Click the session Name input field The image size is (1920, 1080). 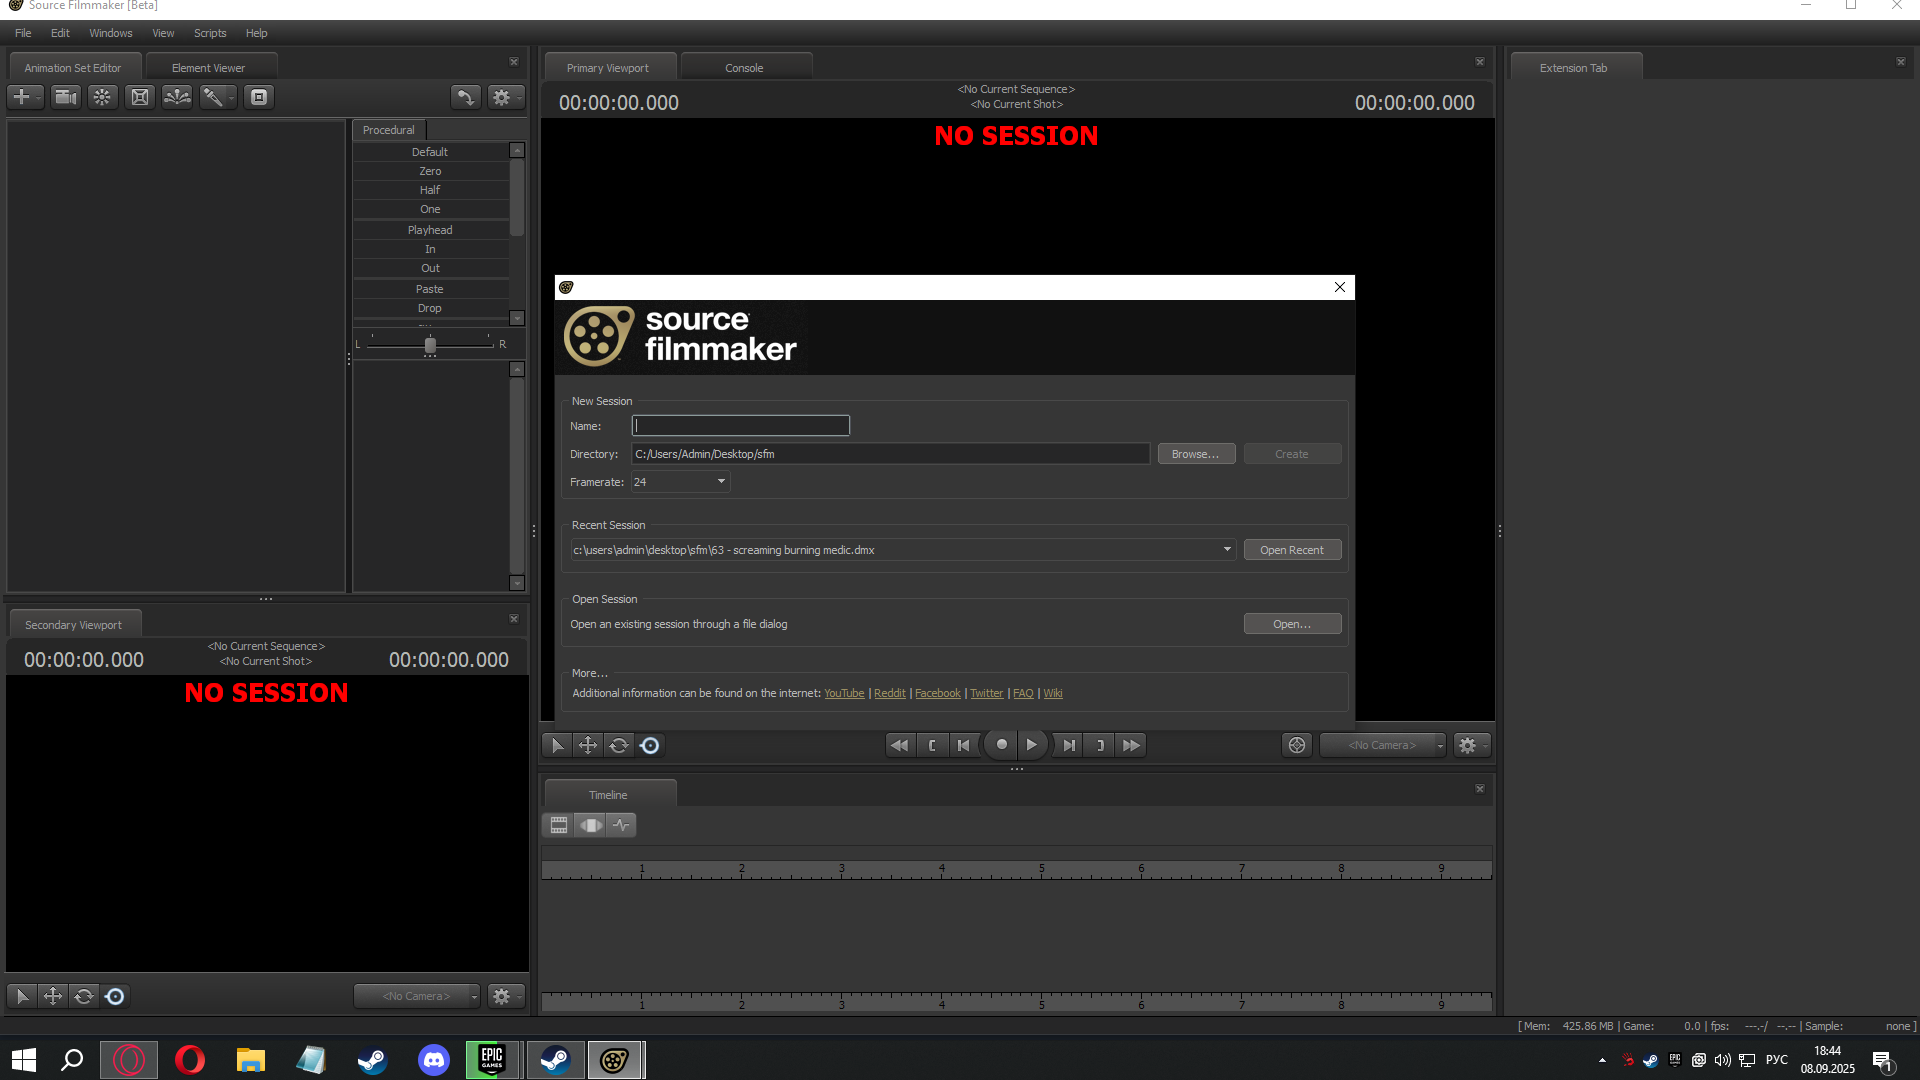point(741,426)
